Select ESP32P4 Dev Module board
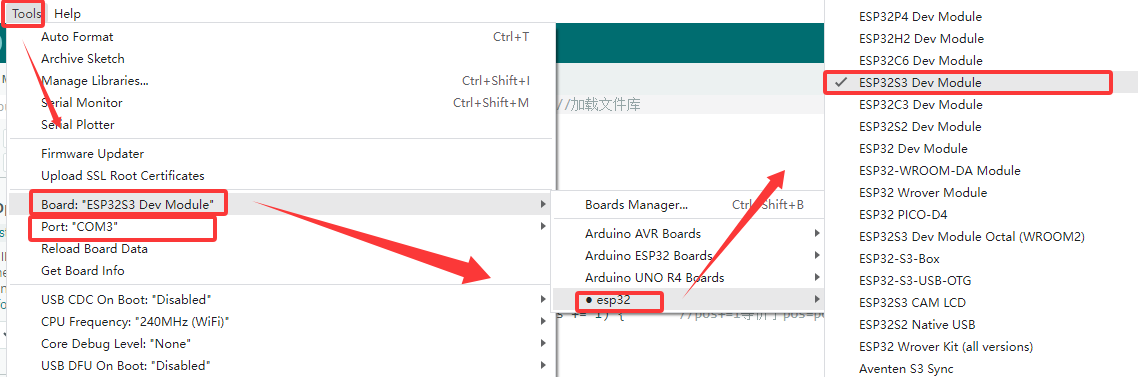Image resolution: width=1140 pixels, height=377 pixels. 982,17
